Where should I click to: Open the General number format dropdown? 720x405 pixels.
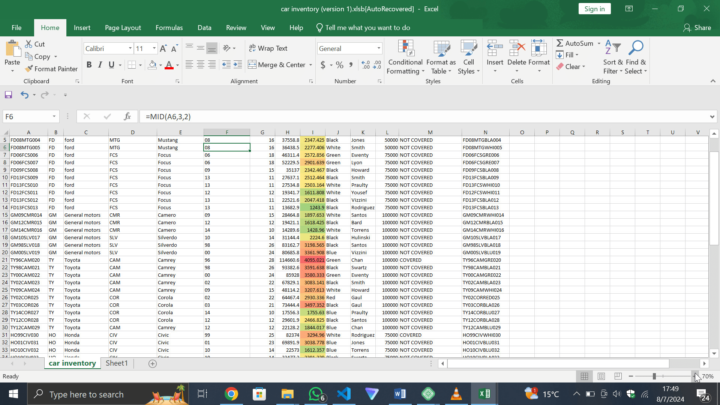pos(377,48)
